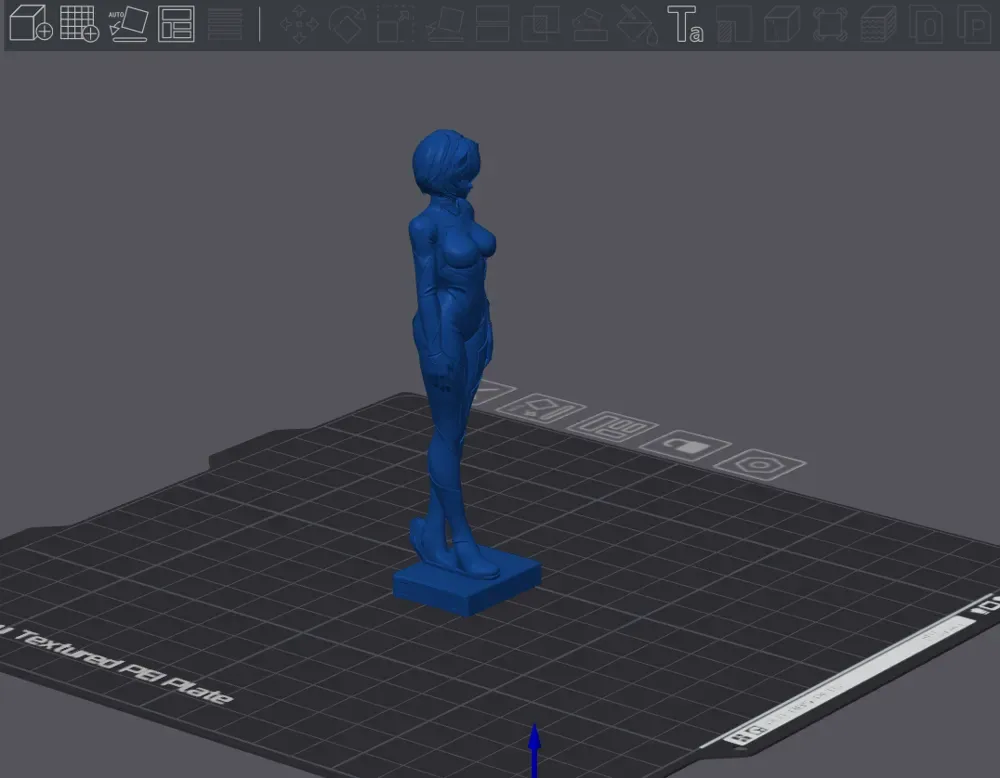
Task: Add a new plate with the grid-plus icon
Action: pos(79,24)
